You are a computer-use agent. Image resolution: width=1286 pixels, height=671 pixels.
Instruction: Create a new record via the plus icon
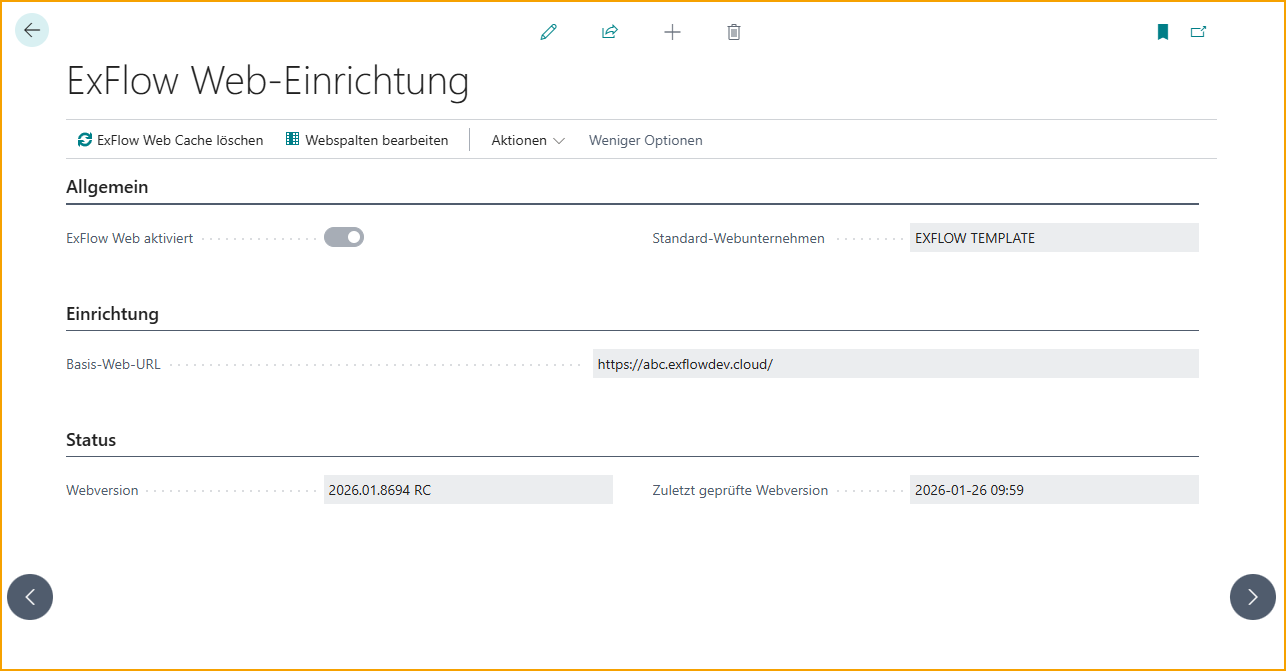672,31
